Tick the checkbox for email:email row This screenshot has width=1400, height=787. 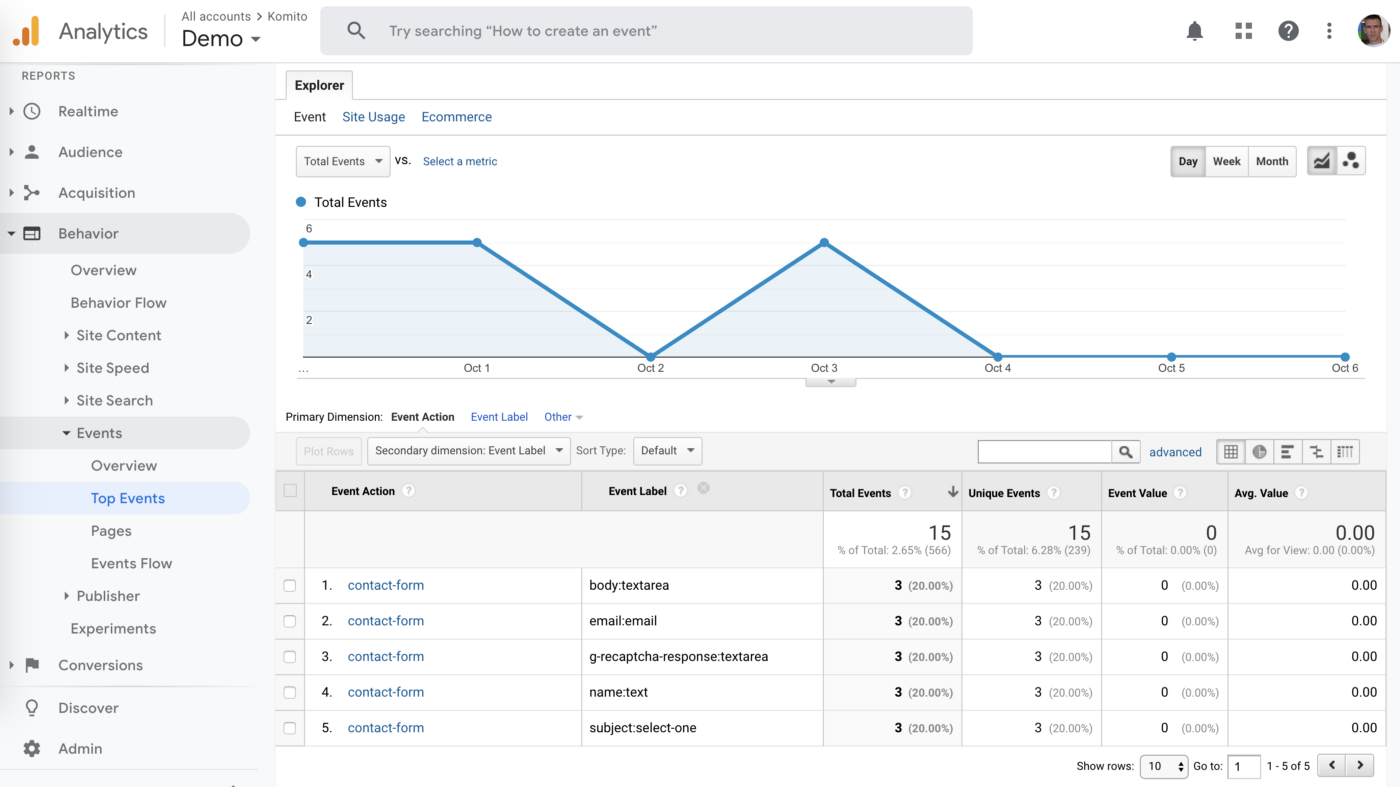[x=290, y=621]
